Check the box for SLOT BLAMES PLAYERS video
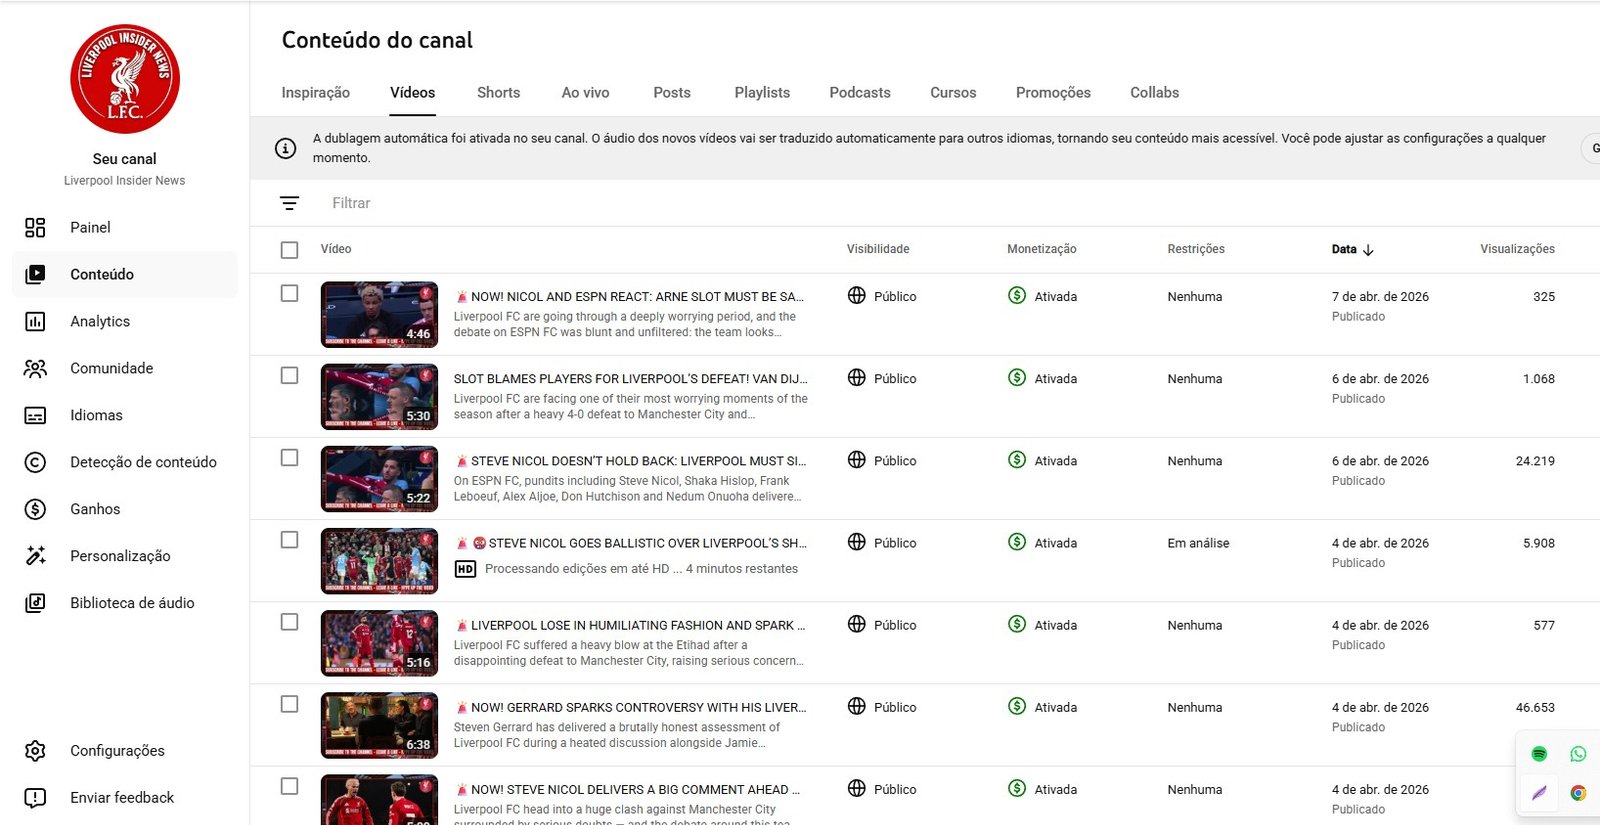Image resolution: width=1600 pixels, height=825 pixels. click(290, 376)
